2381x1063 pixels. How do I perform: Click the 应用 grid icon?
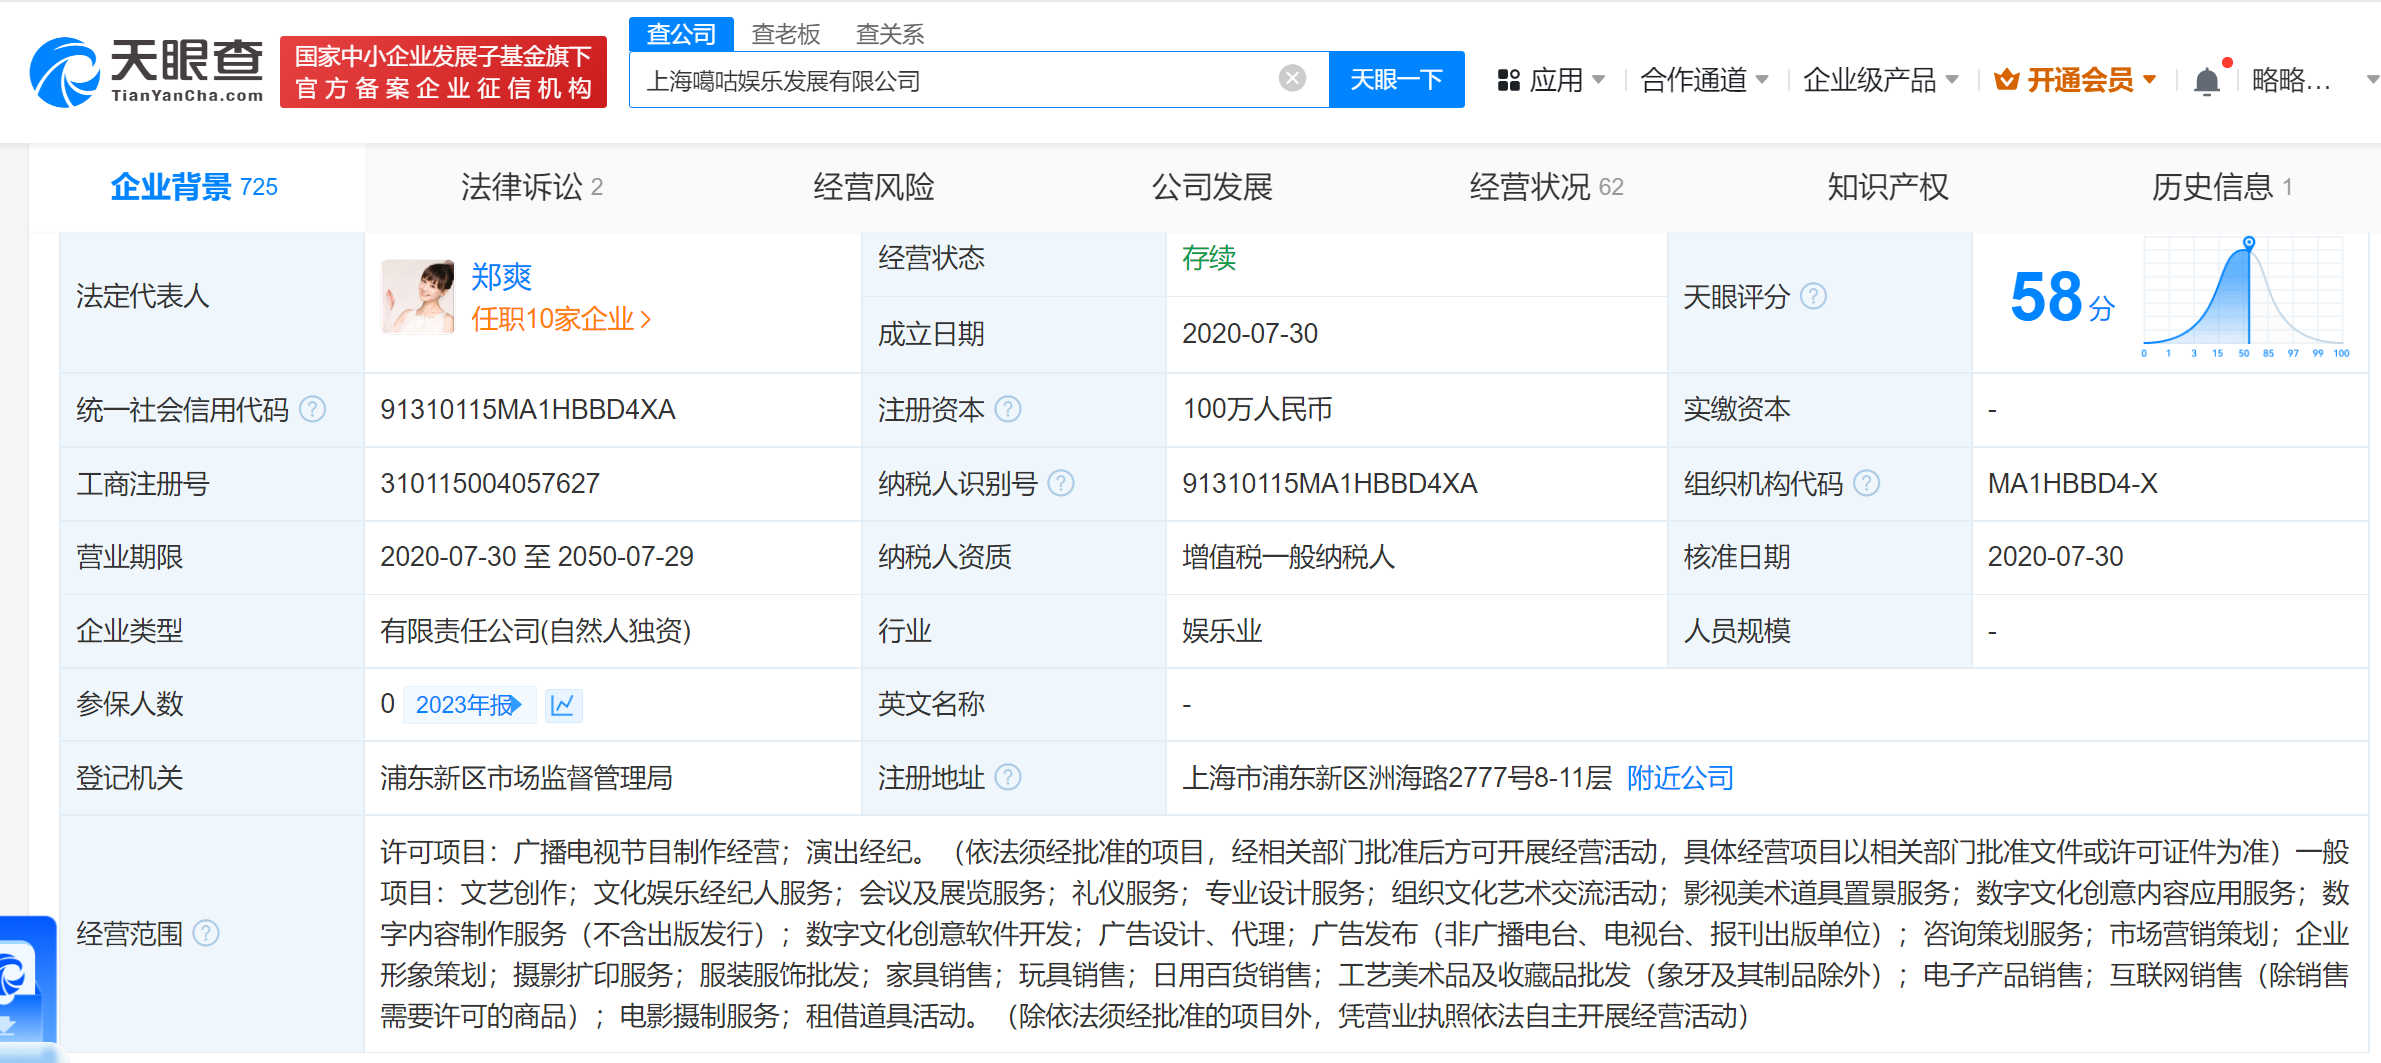pyautogui.click(x=1509, y=80)
